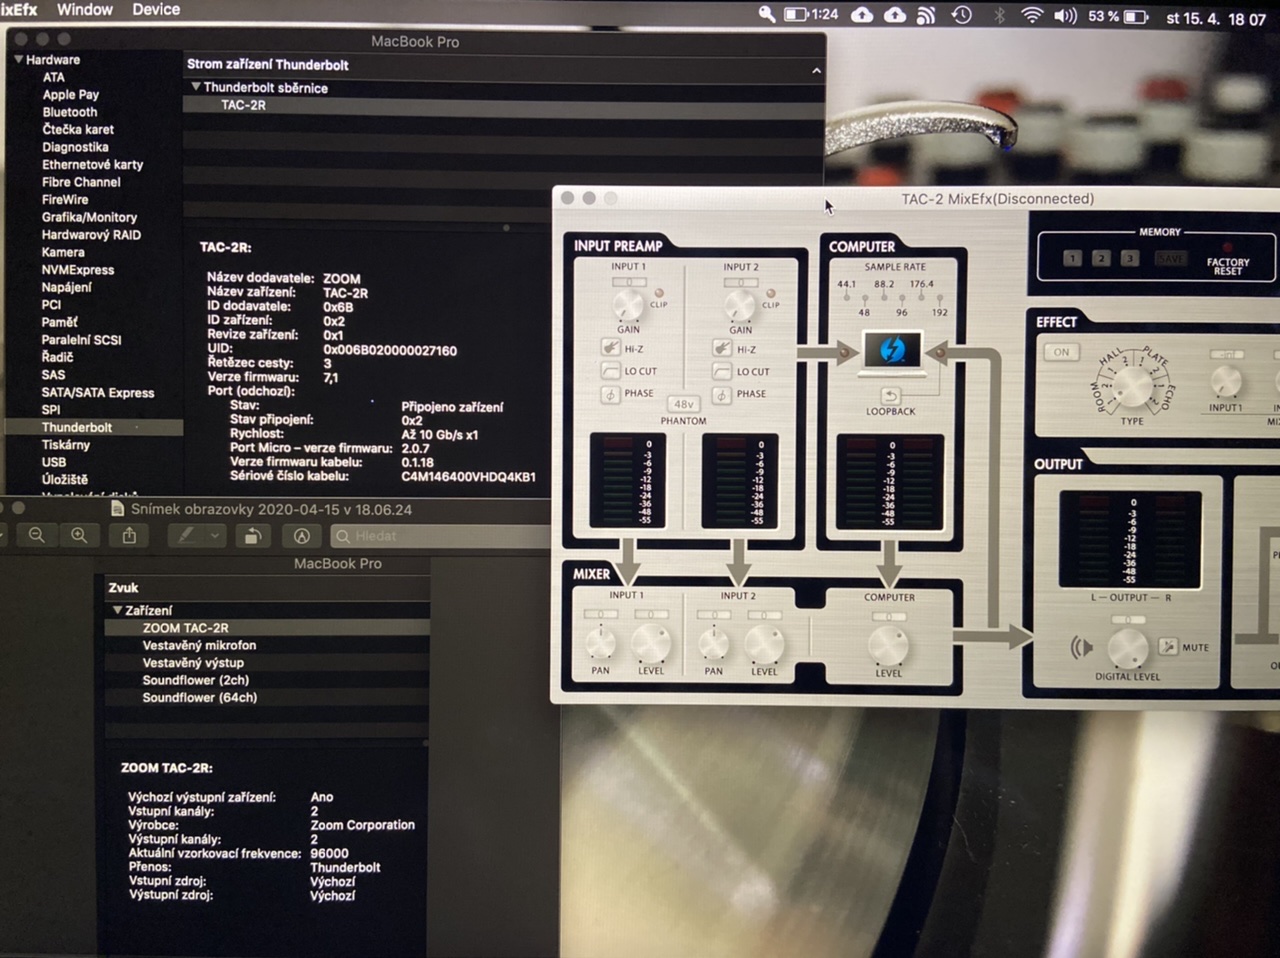
Task: Click the Output Digital Level knob
Action: tap(1127, 648)
